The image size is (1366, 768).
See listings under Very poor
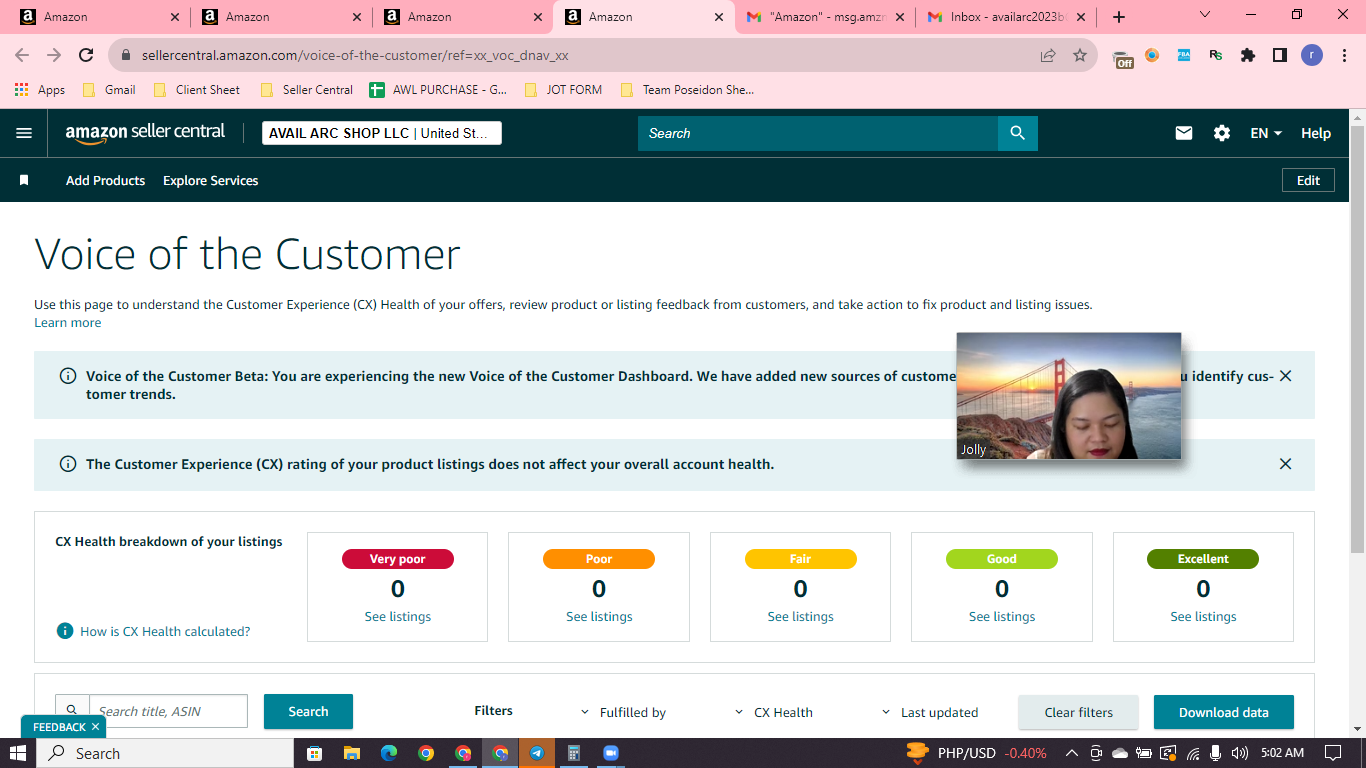click(398, 617)
